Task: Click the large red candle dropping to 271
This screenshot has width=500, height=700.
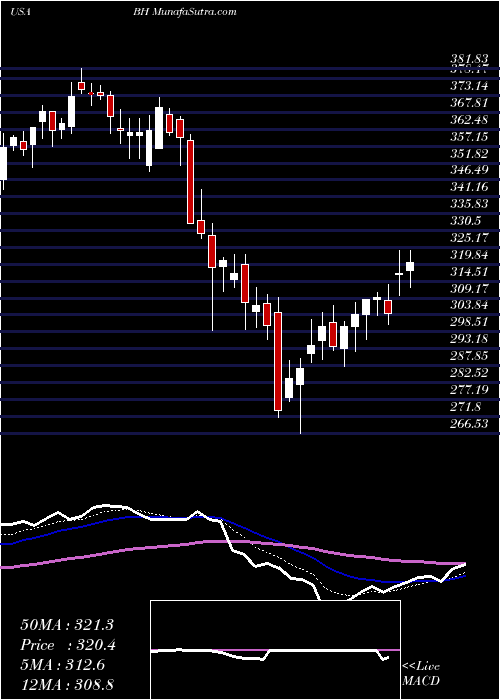Action: [x=278, y=361]
